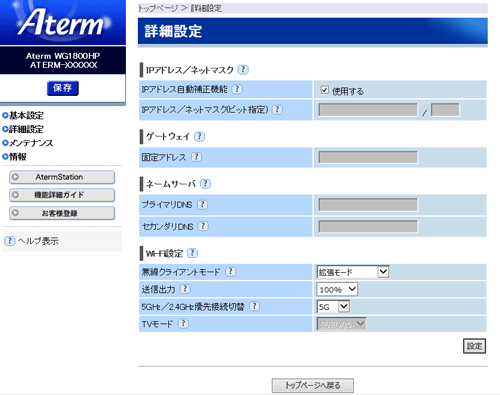Click the IPアドレス input field

(368, 110)
